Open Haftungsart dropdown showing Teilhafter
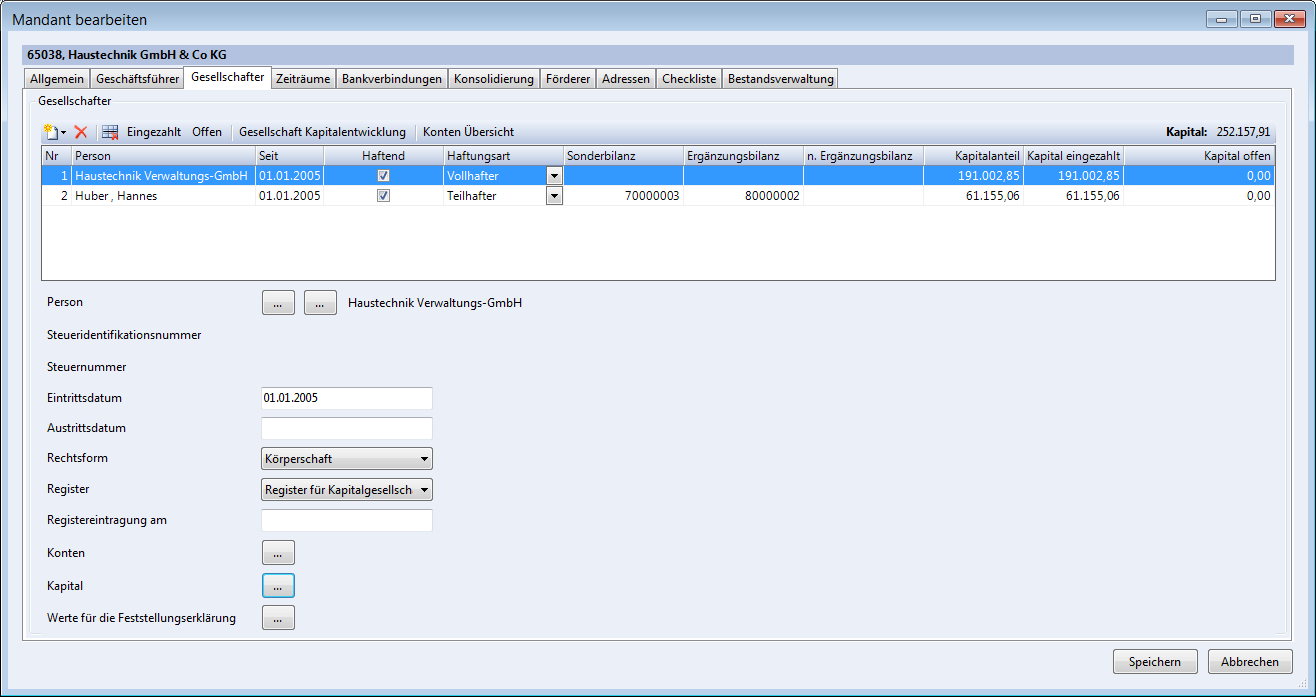The width and height of the screenshot is (1316, 697). pos(554,196)
